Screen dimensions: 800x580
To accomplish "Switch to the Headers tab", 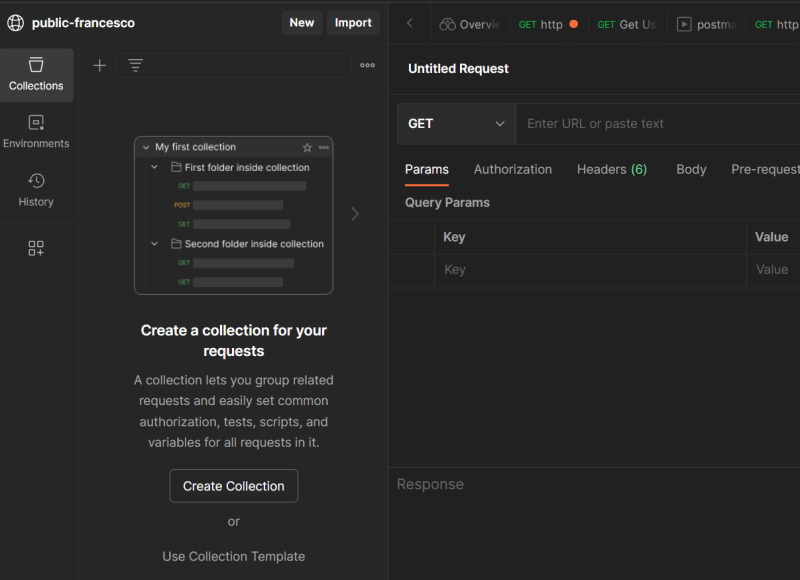I will [x=611, y=170].
